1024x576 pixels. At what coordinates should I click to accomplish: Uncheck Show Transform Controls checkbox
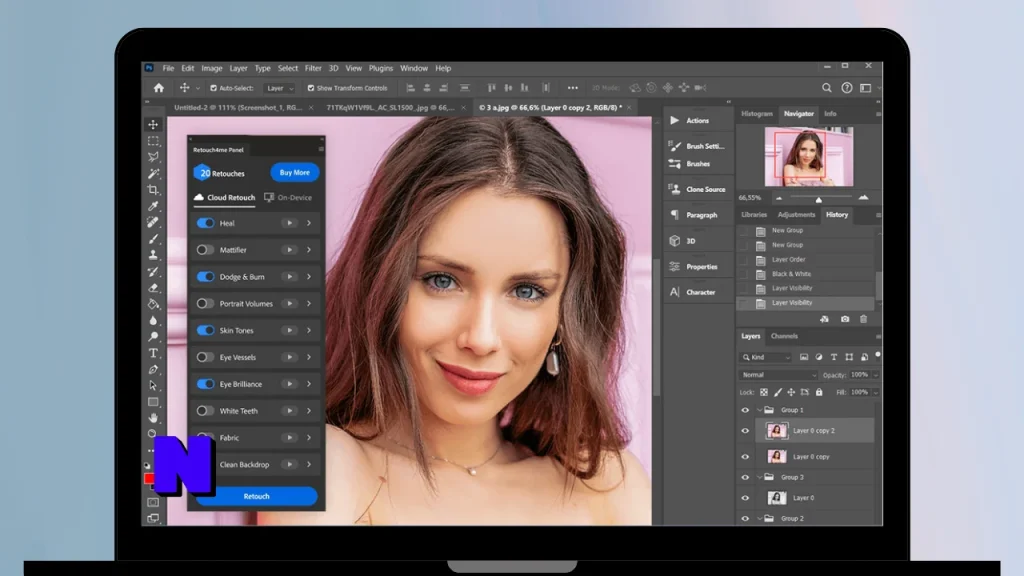[311, 88]
